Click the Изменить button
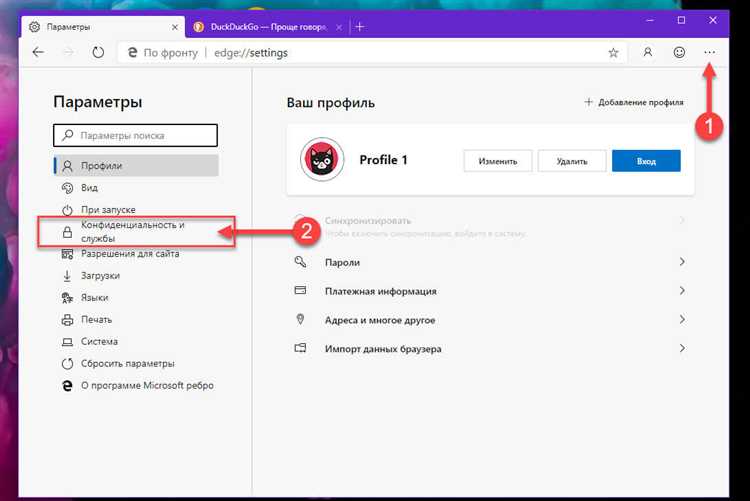Screen dimensions: 750x501 pyautogui.click(x=497, y=160)
